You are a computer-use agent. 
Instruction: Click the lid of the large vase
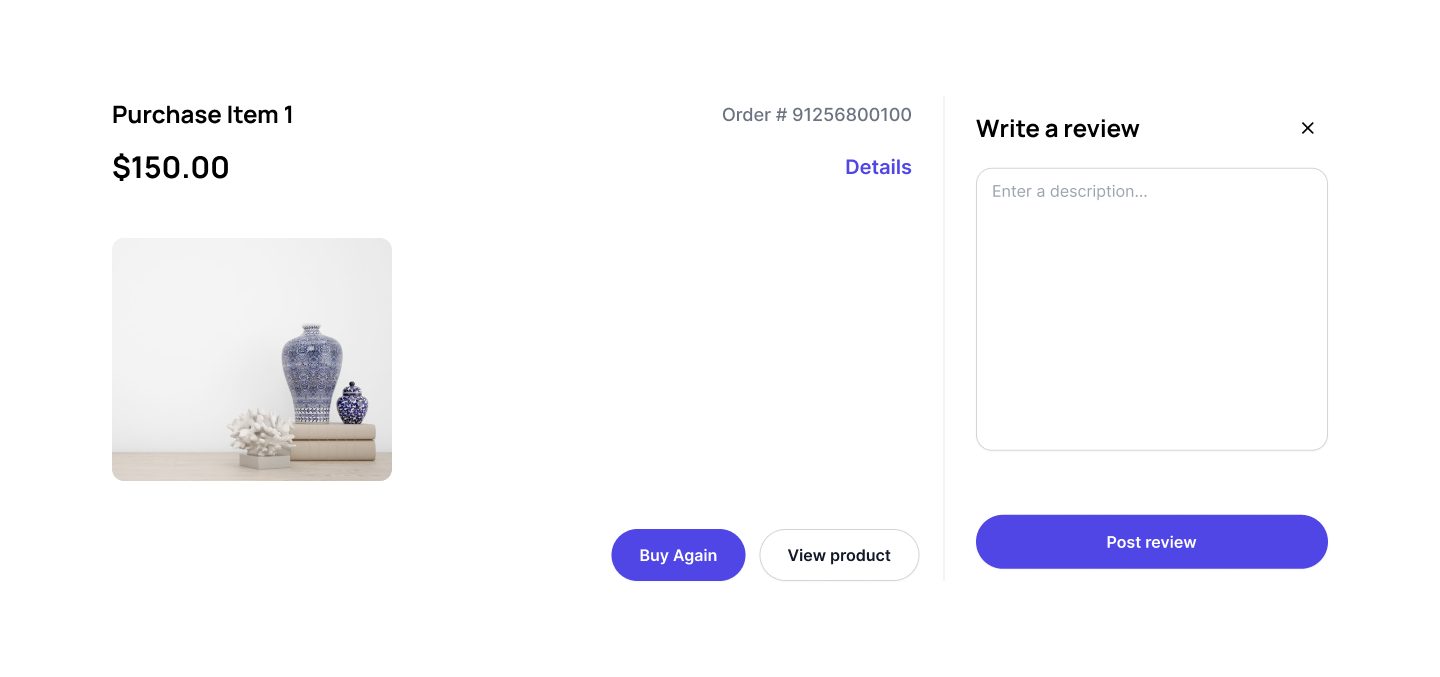pyautogui.click(x=312, y=328)
